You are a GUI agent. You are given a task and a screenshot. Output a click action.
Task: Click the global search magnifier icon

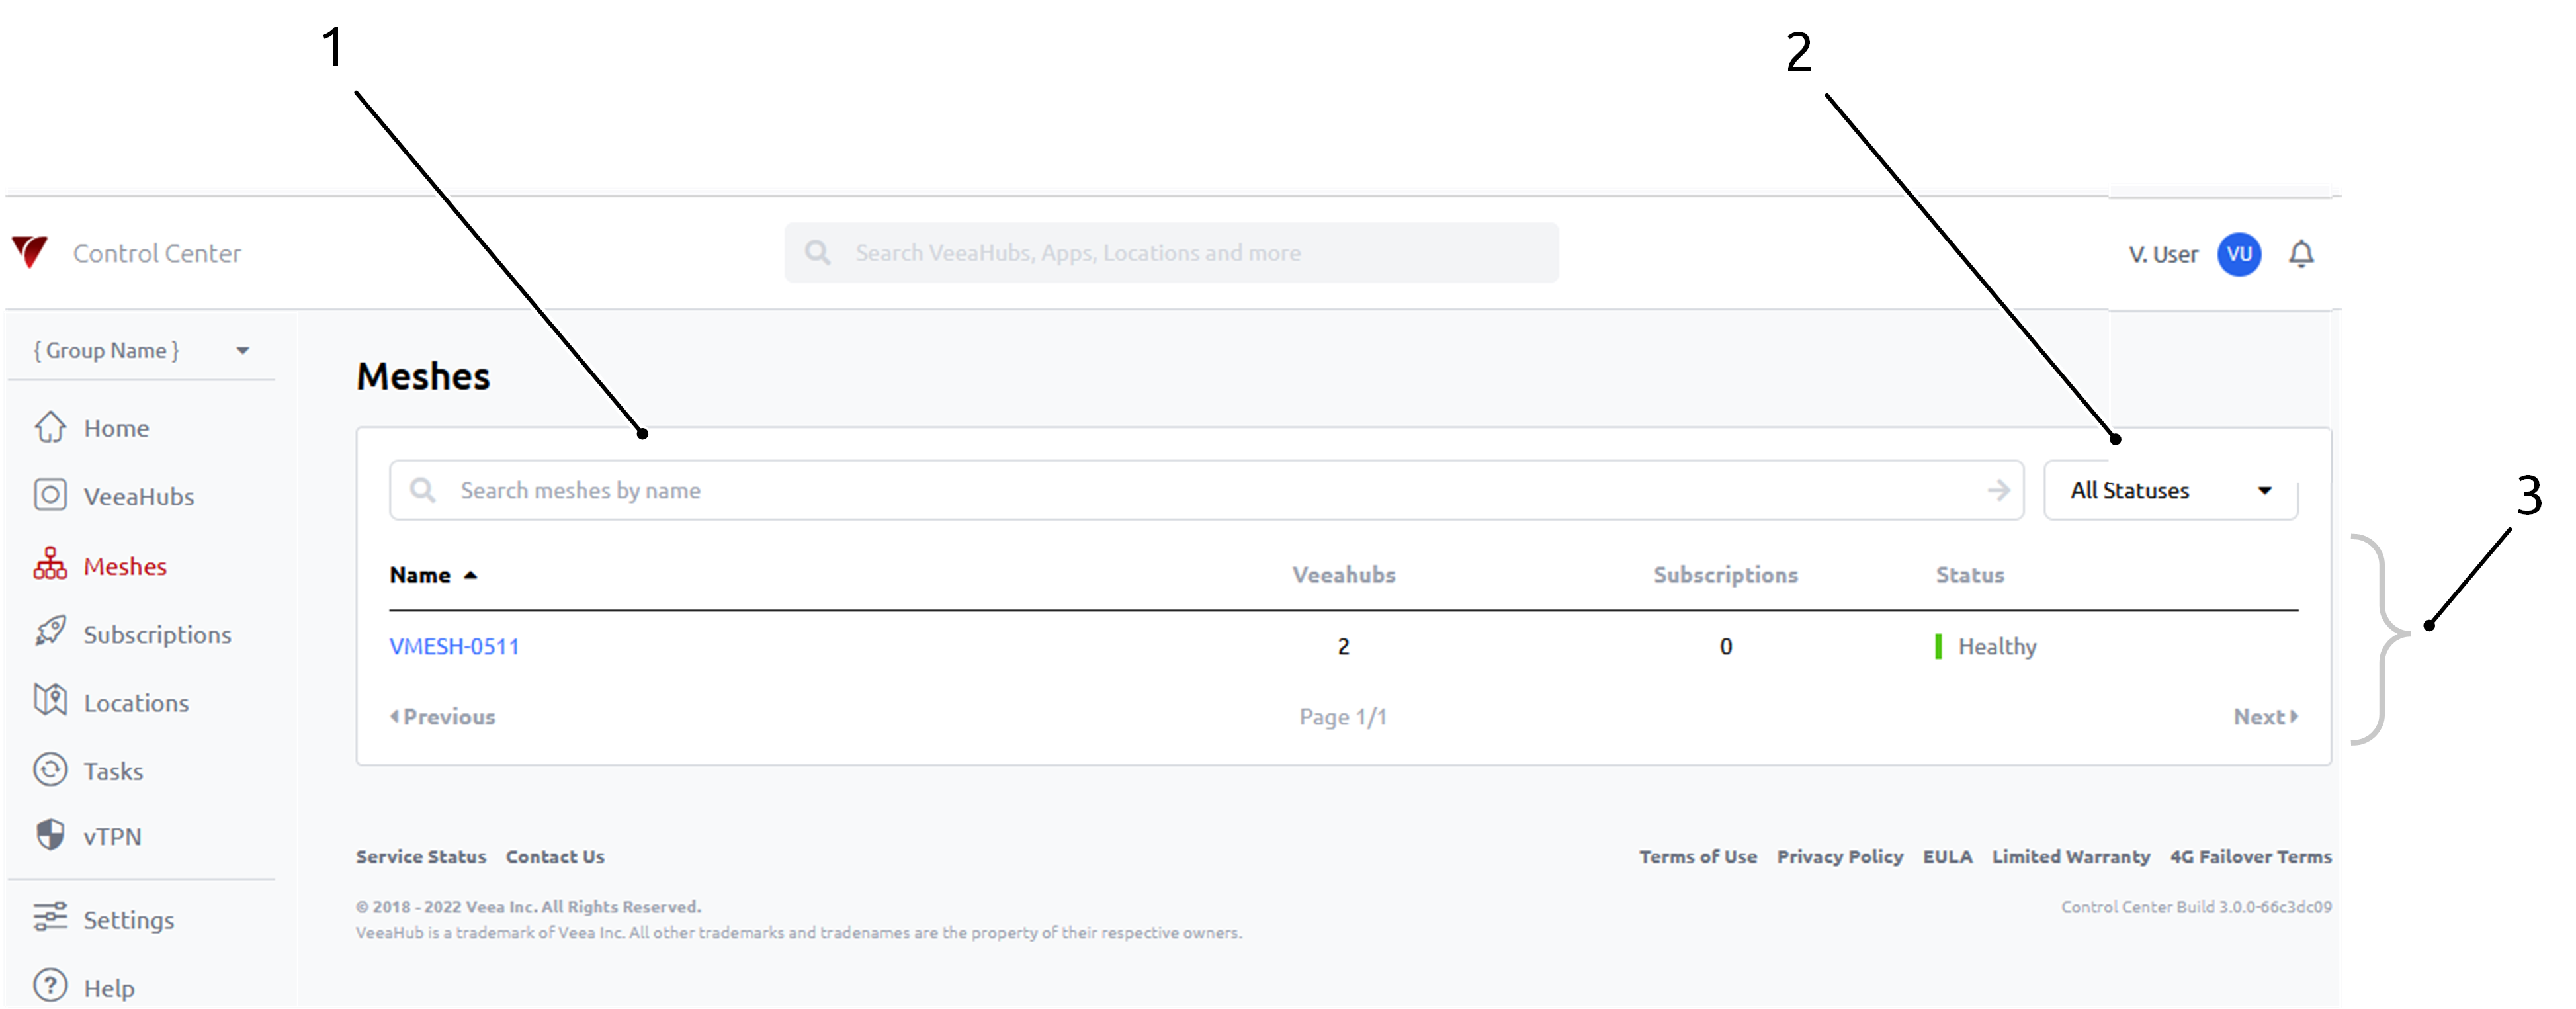817,253
